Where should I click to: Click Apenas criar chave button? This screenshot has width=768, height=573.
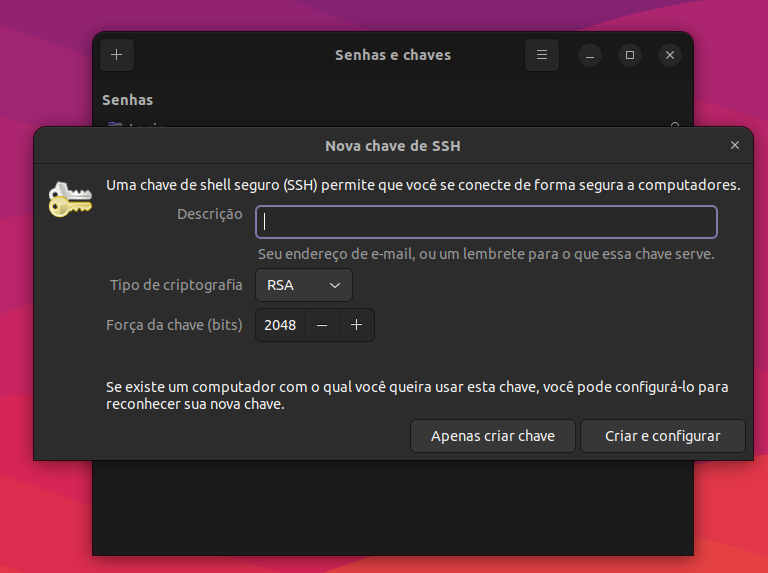tap(493, 436)
